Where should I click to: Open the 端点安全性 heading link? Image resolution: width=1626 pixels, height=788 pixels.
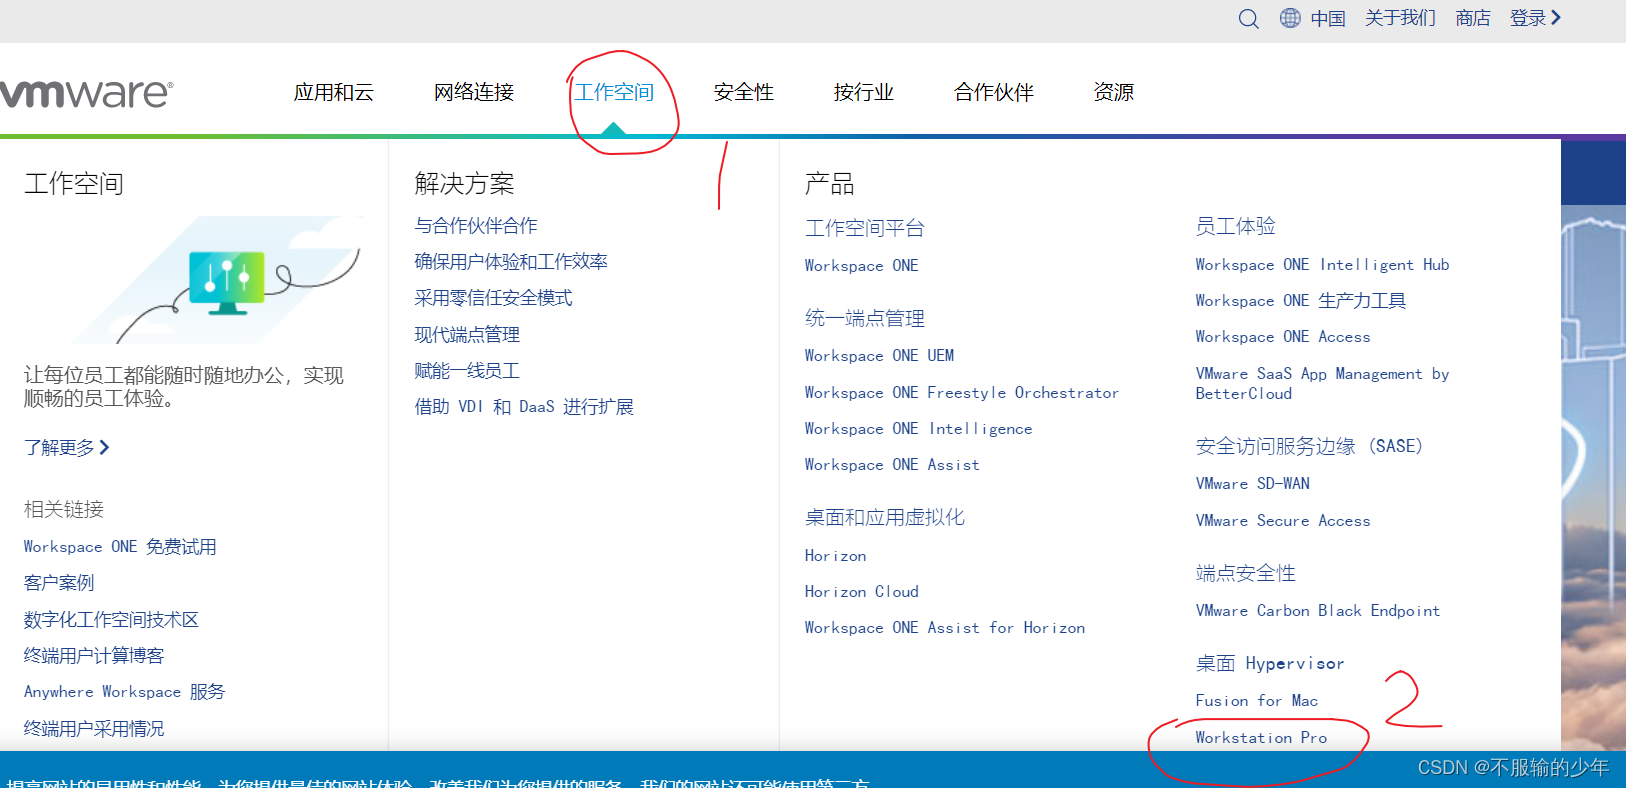[x=1246, y=574]
